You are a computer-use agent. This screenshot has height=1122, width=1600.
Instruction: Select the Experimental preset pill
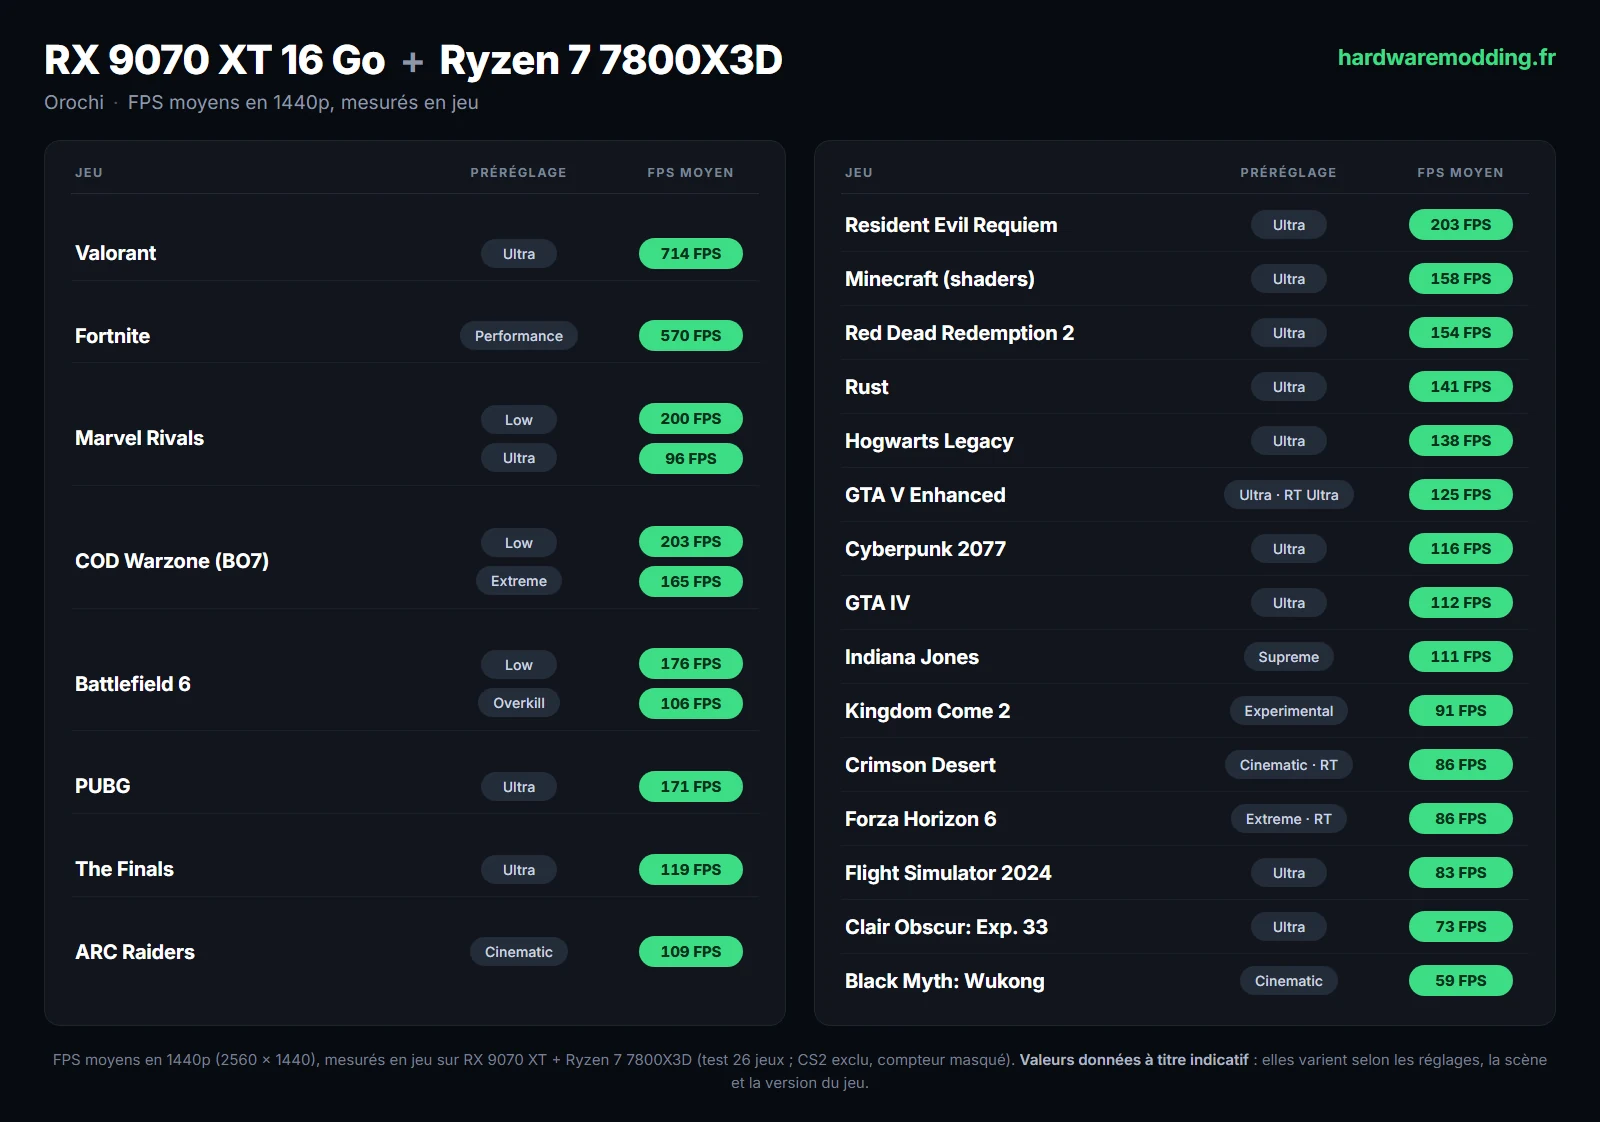click(1289, 711)
